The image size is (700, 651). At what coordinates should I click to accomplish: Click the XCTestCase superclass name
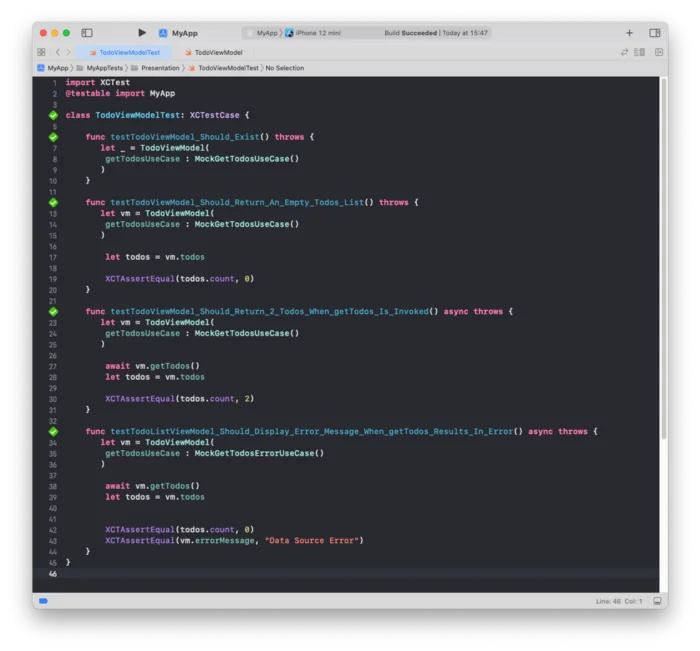214,115
